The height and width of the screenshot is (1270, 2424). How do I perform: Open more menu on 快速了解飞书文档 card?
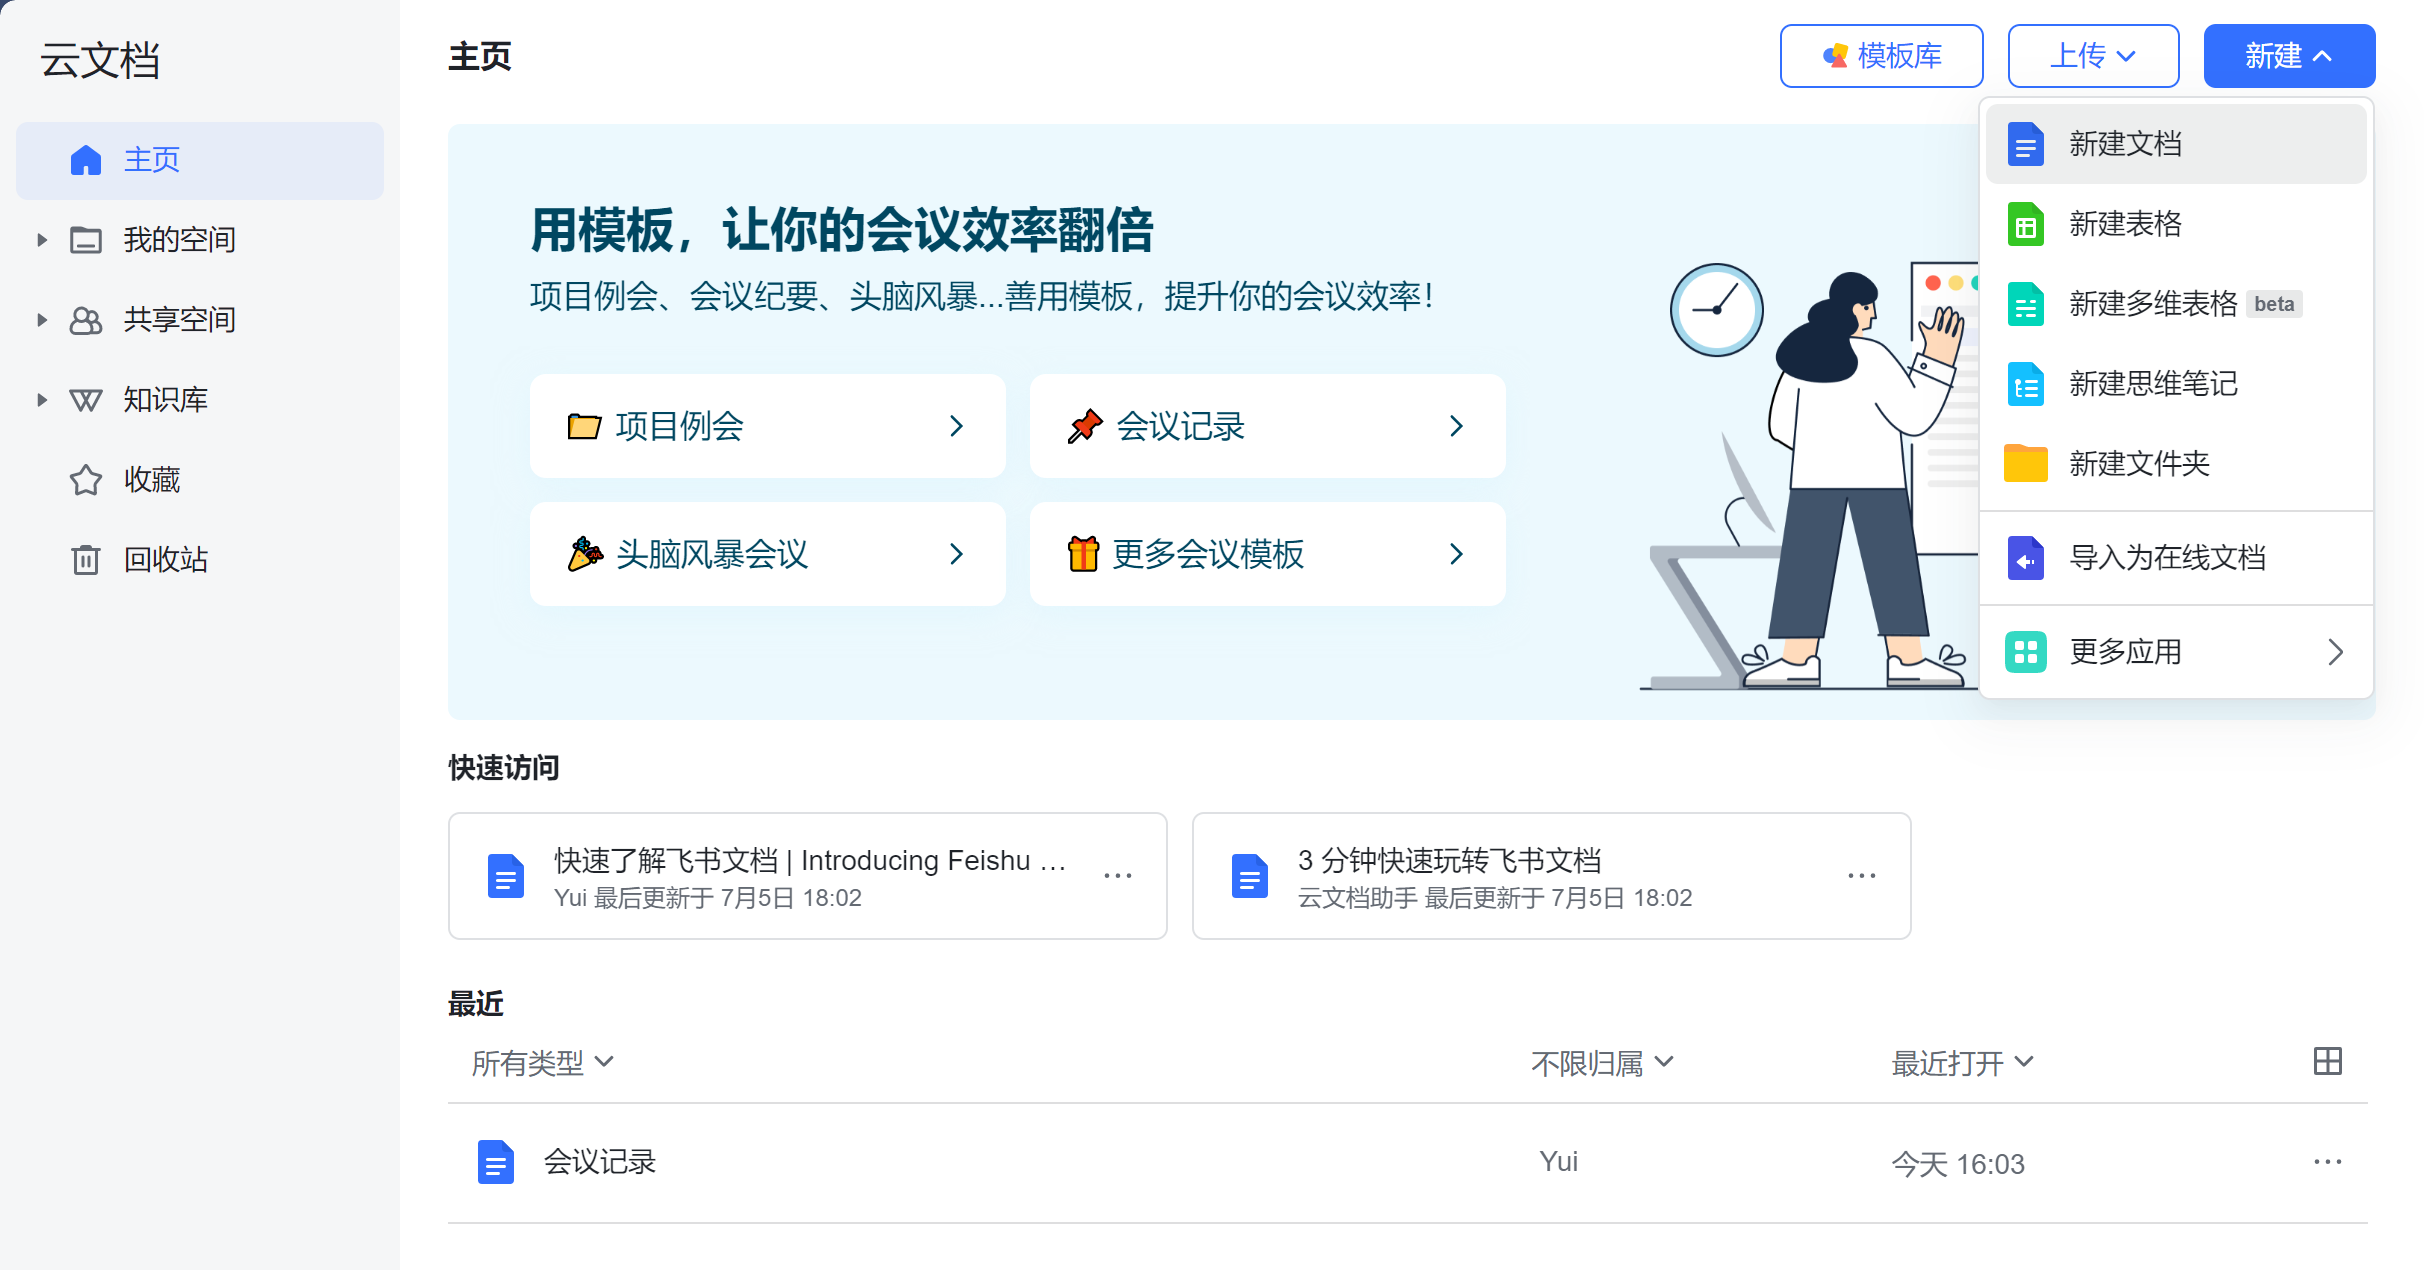coord(1117,876)
